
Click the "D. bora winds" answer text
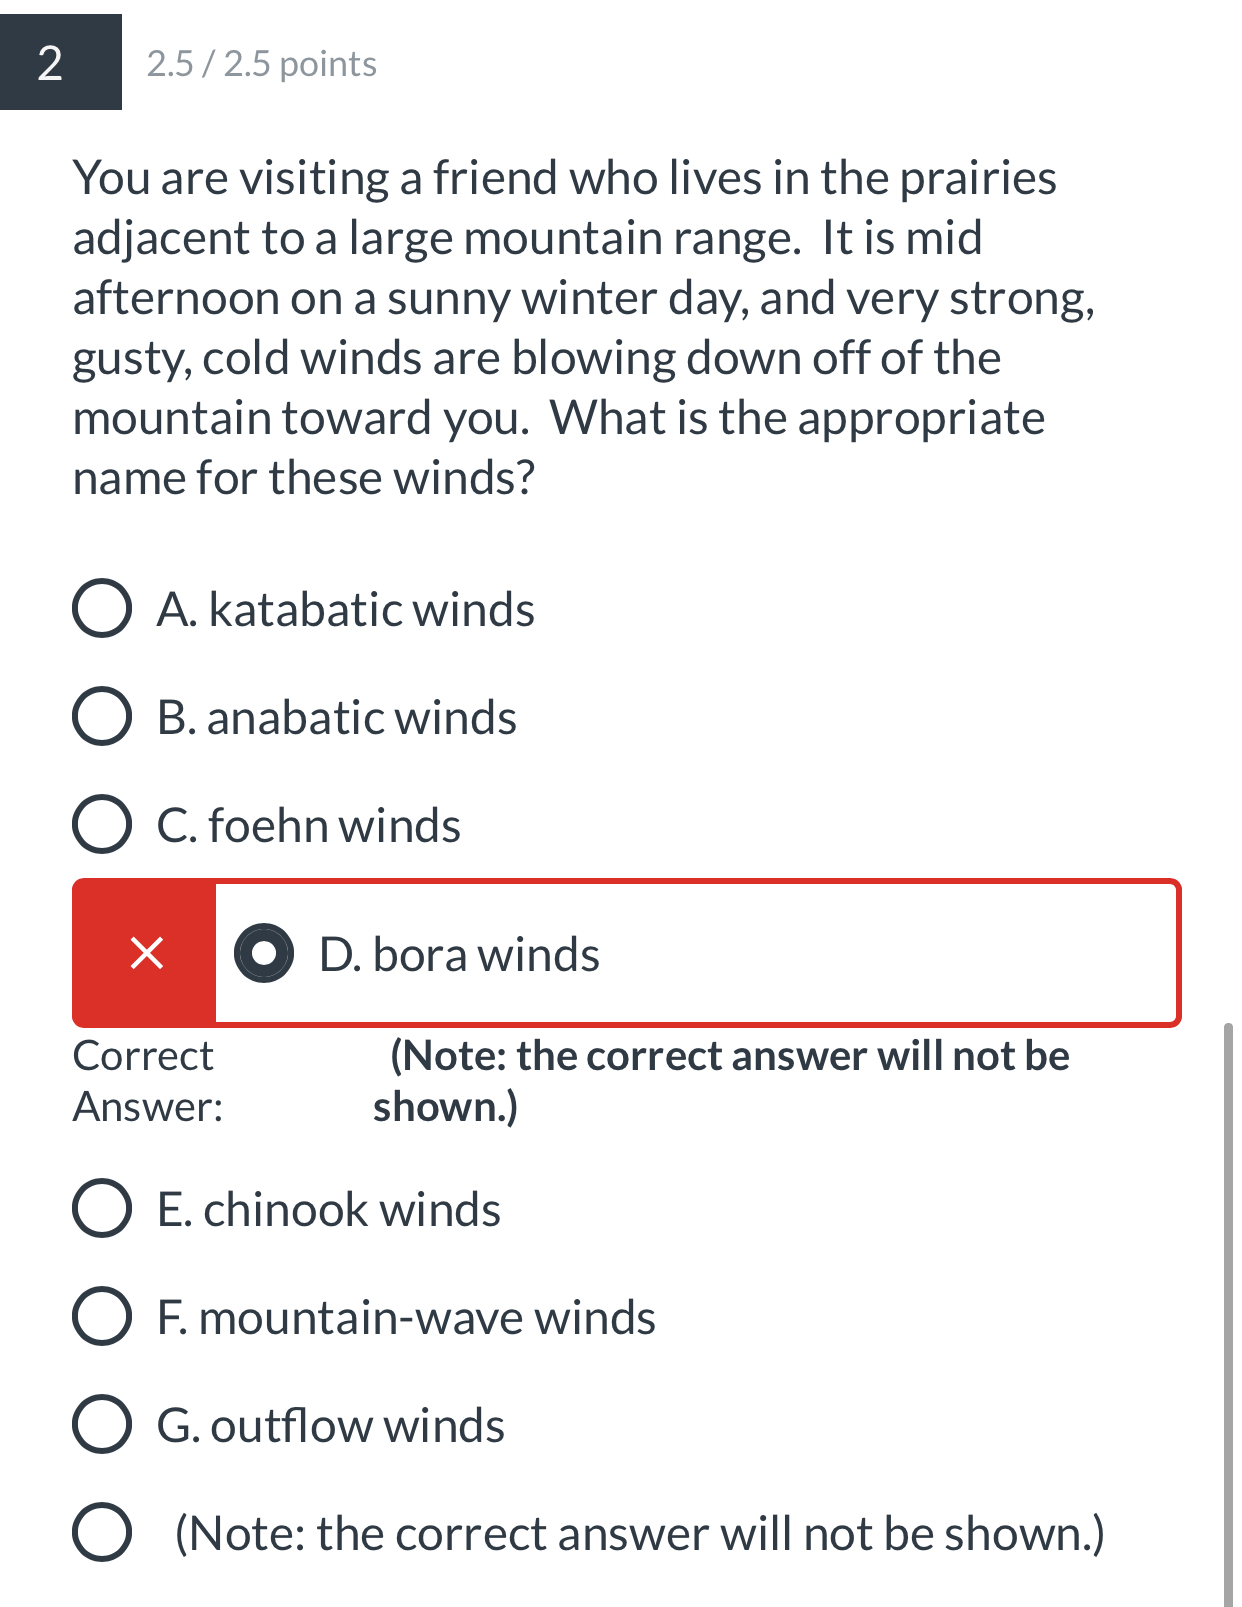point(460,955)
